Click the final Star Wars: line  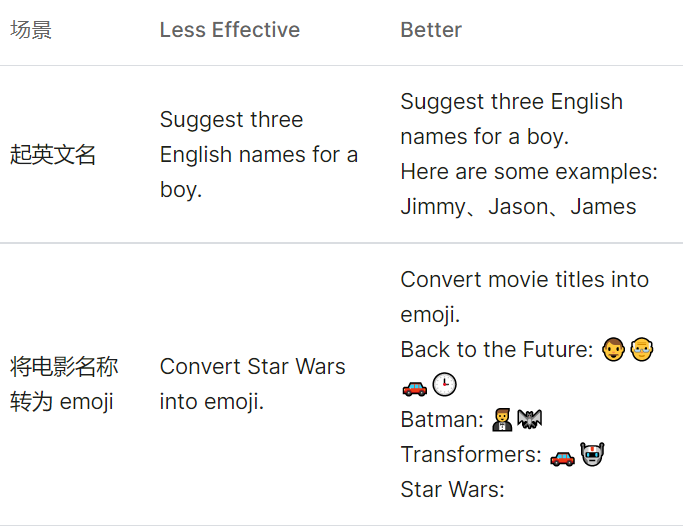point(452,490)
